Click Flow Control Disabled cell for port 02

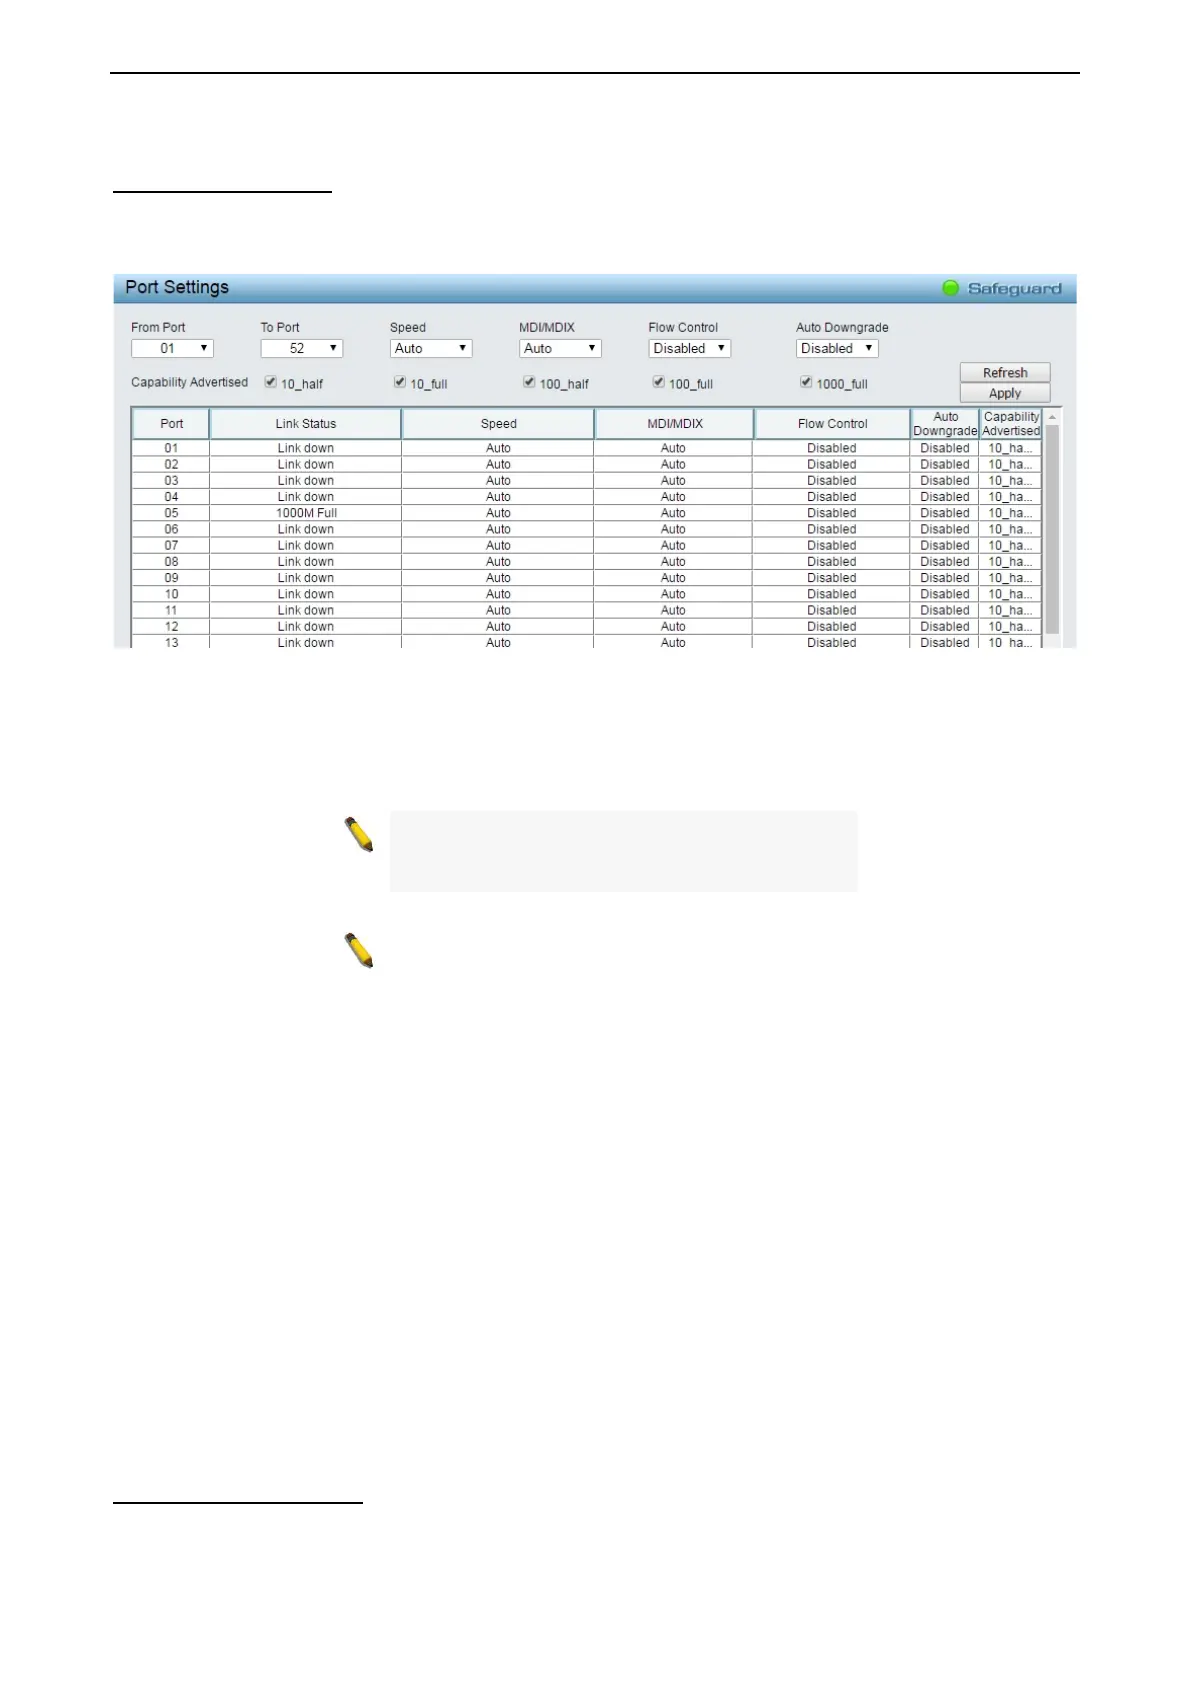pyautogui.click(x=832, y=464)
